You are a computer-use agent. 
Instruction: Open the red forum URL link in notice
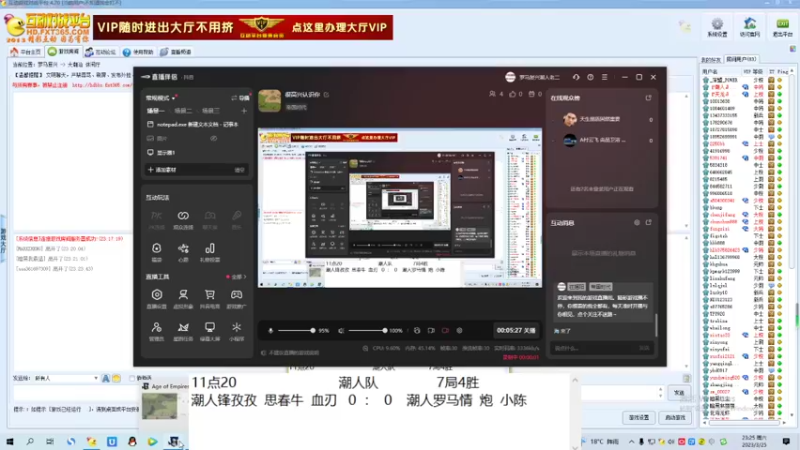click(x=102, y=85)
